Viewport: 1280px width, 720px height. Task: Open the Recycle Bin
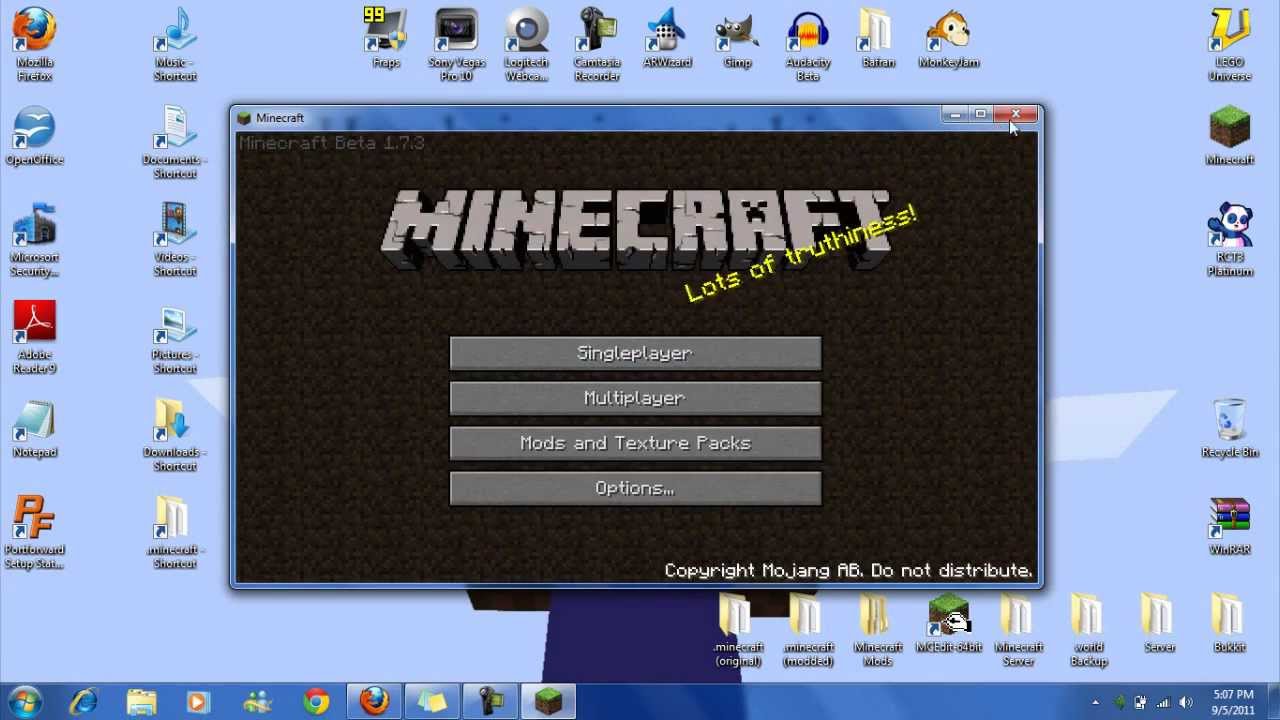[x=1230, y=428]
